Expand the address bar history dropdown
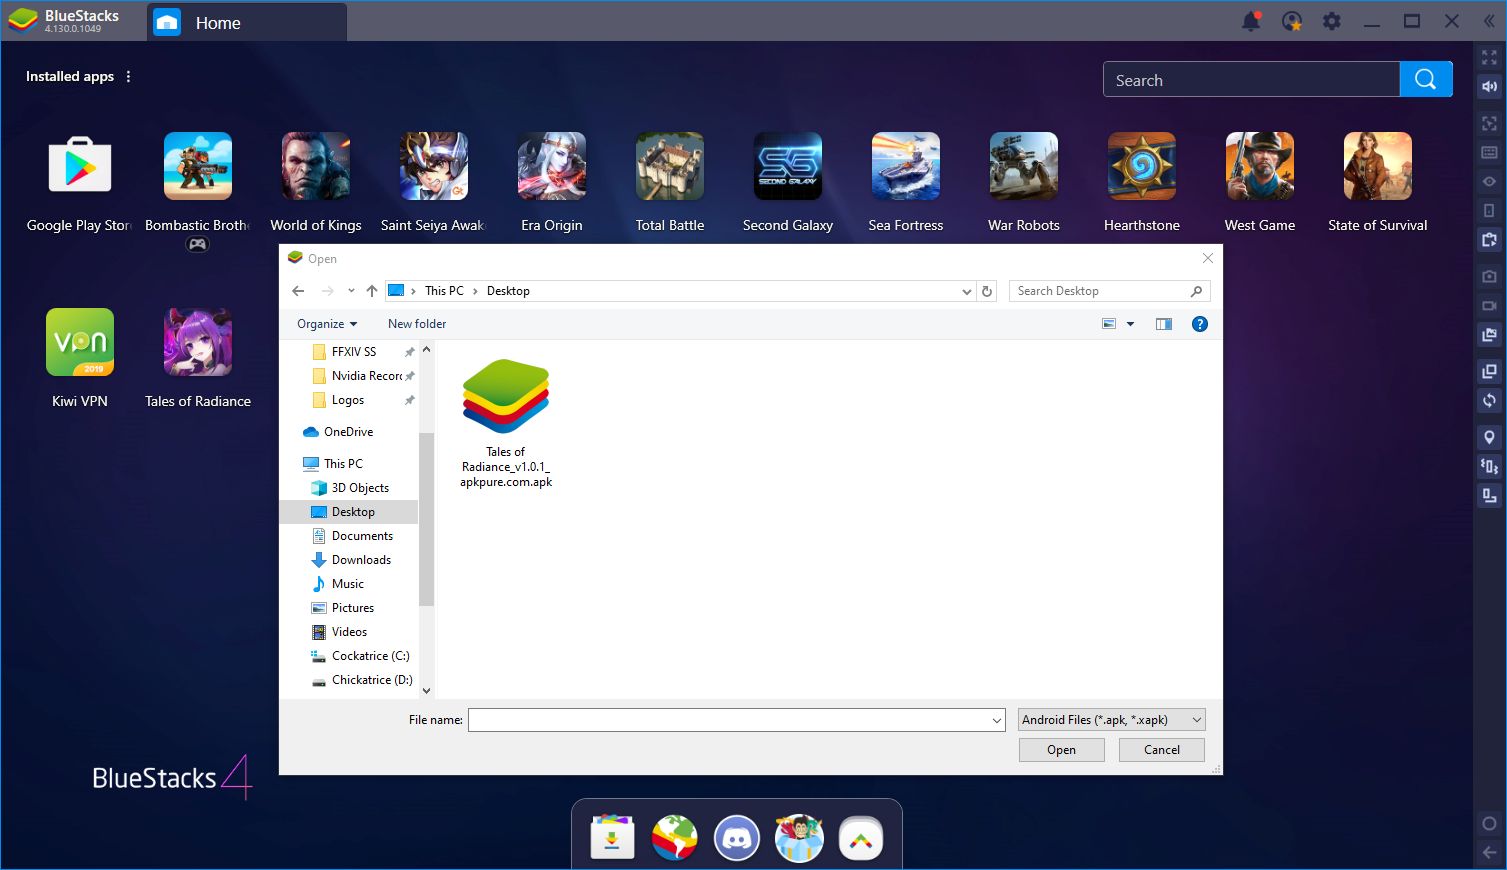 click(x=966, y=291)
